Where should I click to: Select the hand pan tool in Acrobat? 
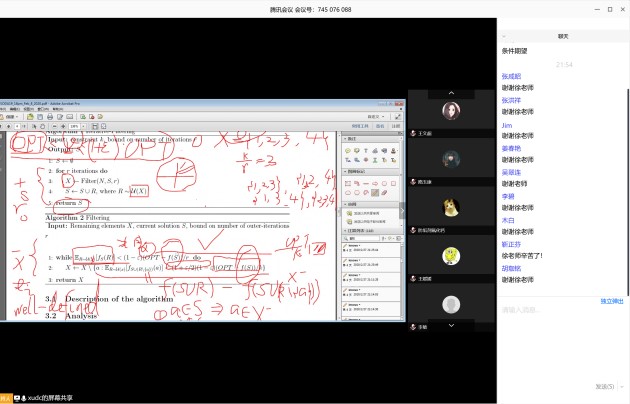pyautogui.click(x=43, y=126)
